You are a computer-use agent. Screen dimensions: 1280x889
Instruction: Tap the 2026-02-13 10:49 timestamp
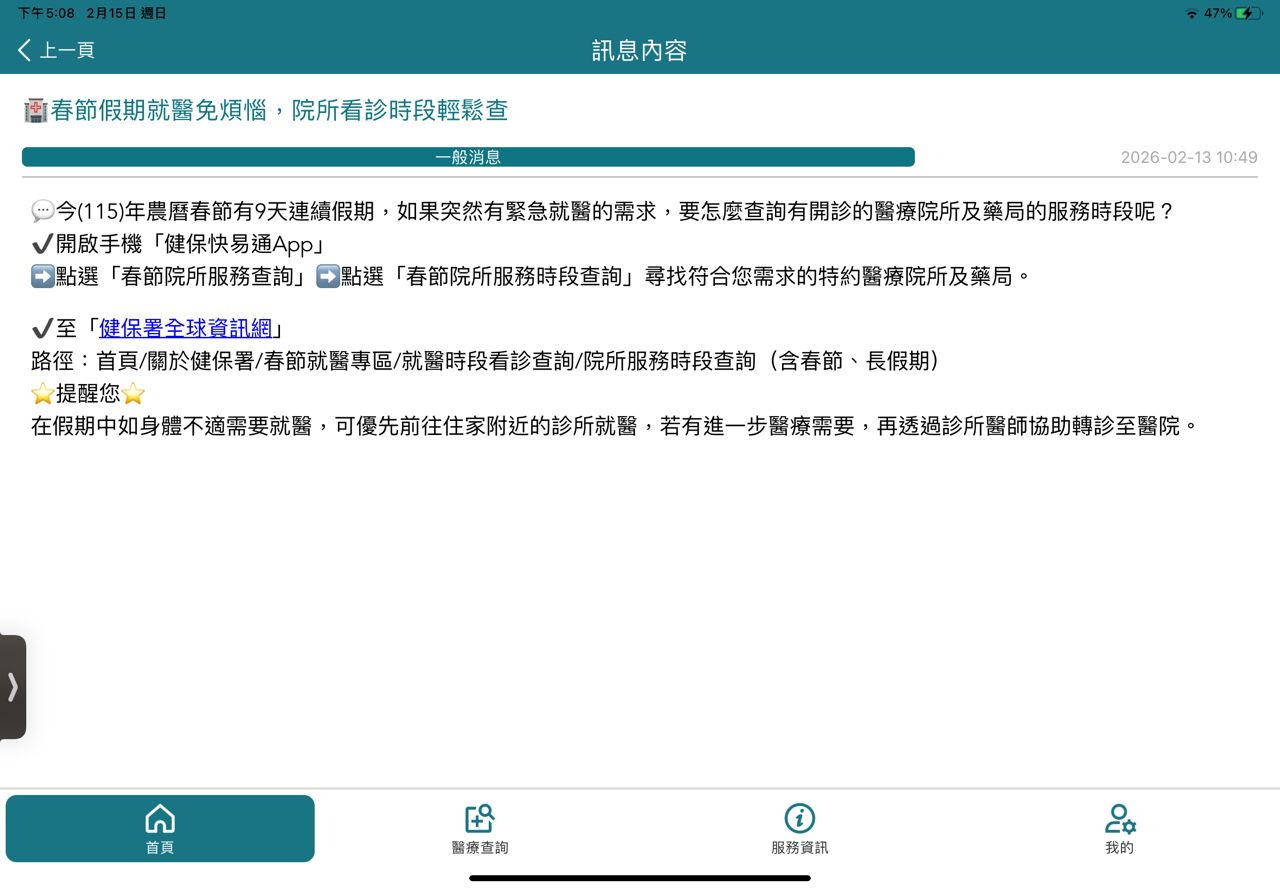click(1188, 157)
